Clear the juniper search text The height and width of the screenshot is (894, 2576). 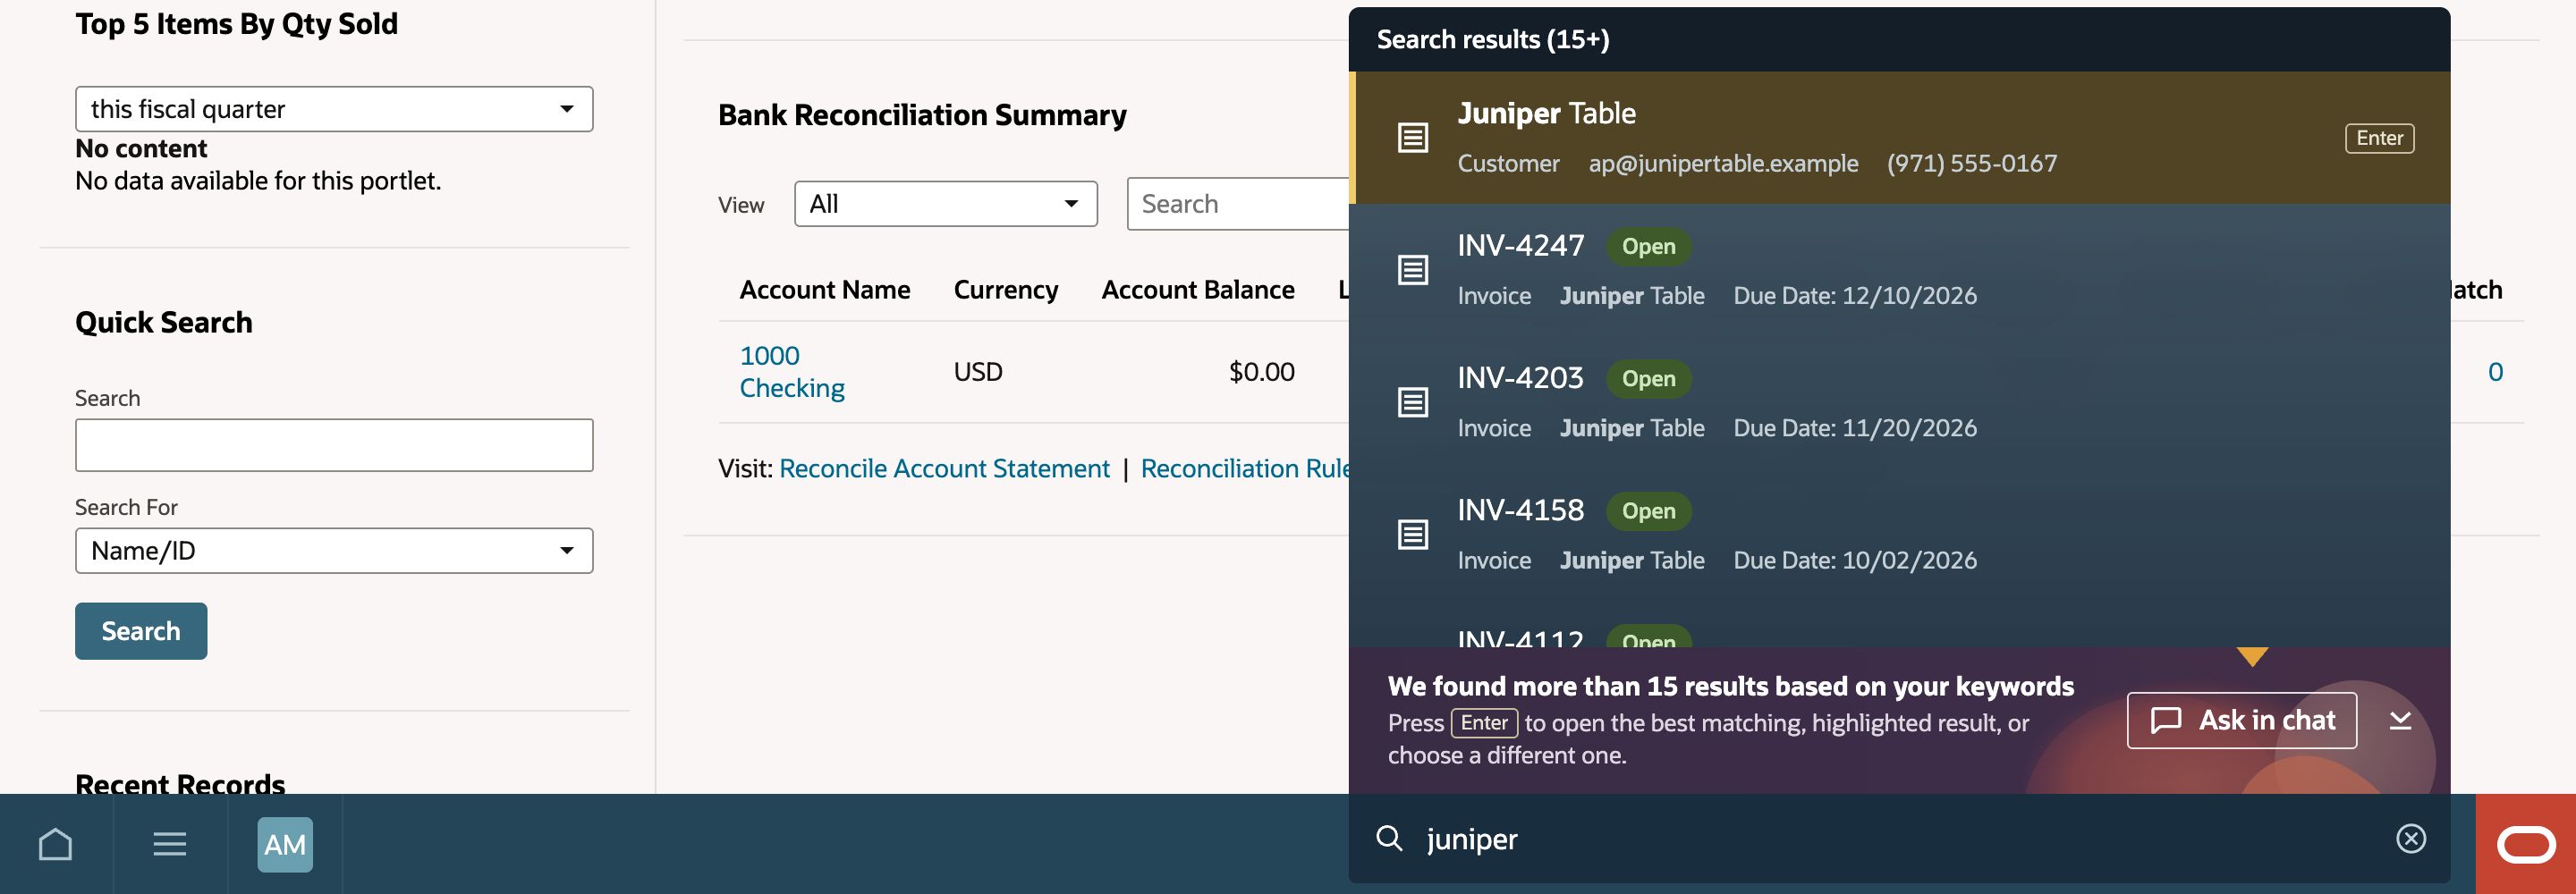pos(2411,838)
